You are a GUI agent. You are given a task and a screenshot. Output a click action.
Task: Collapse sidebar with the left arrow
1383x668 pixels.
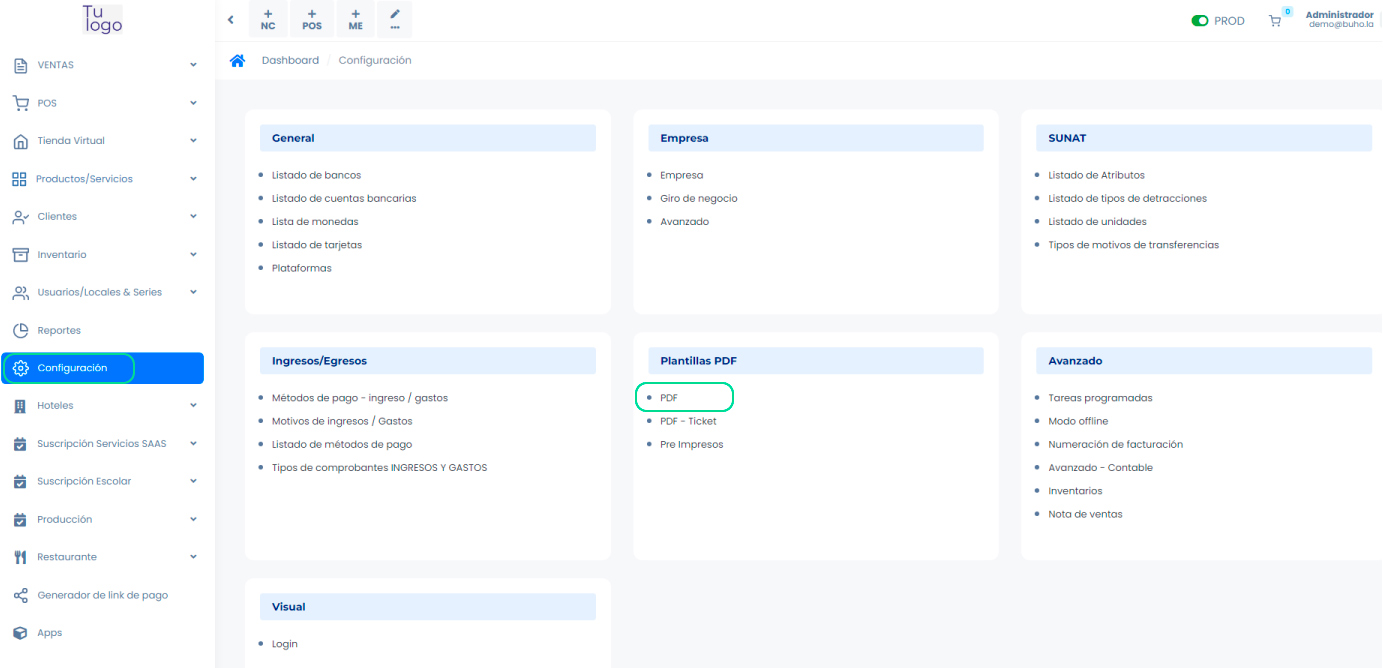[231, 20]
